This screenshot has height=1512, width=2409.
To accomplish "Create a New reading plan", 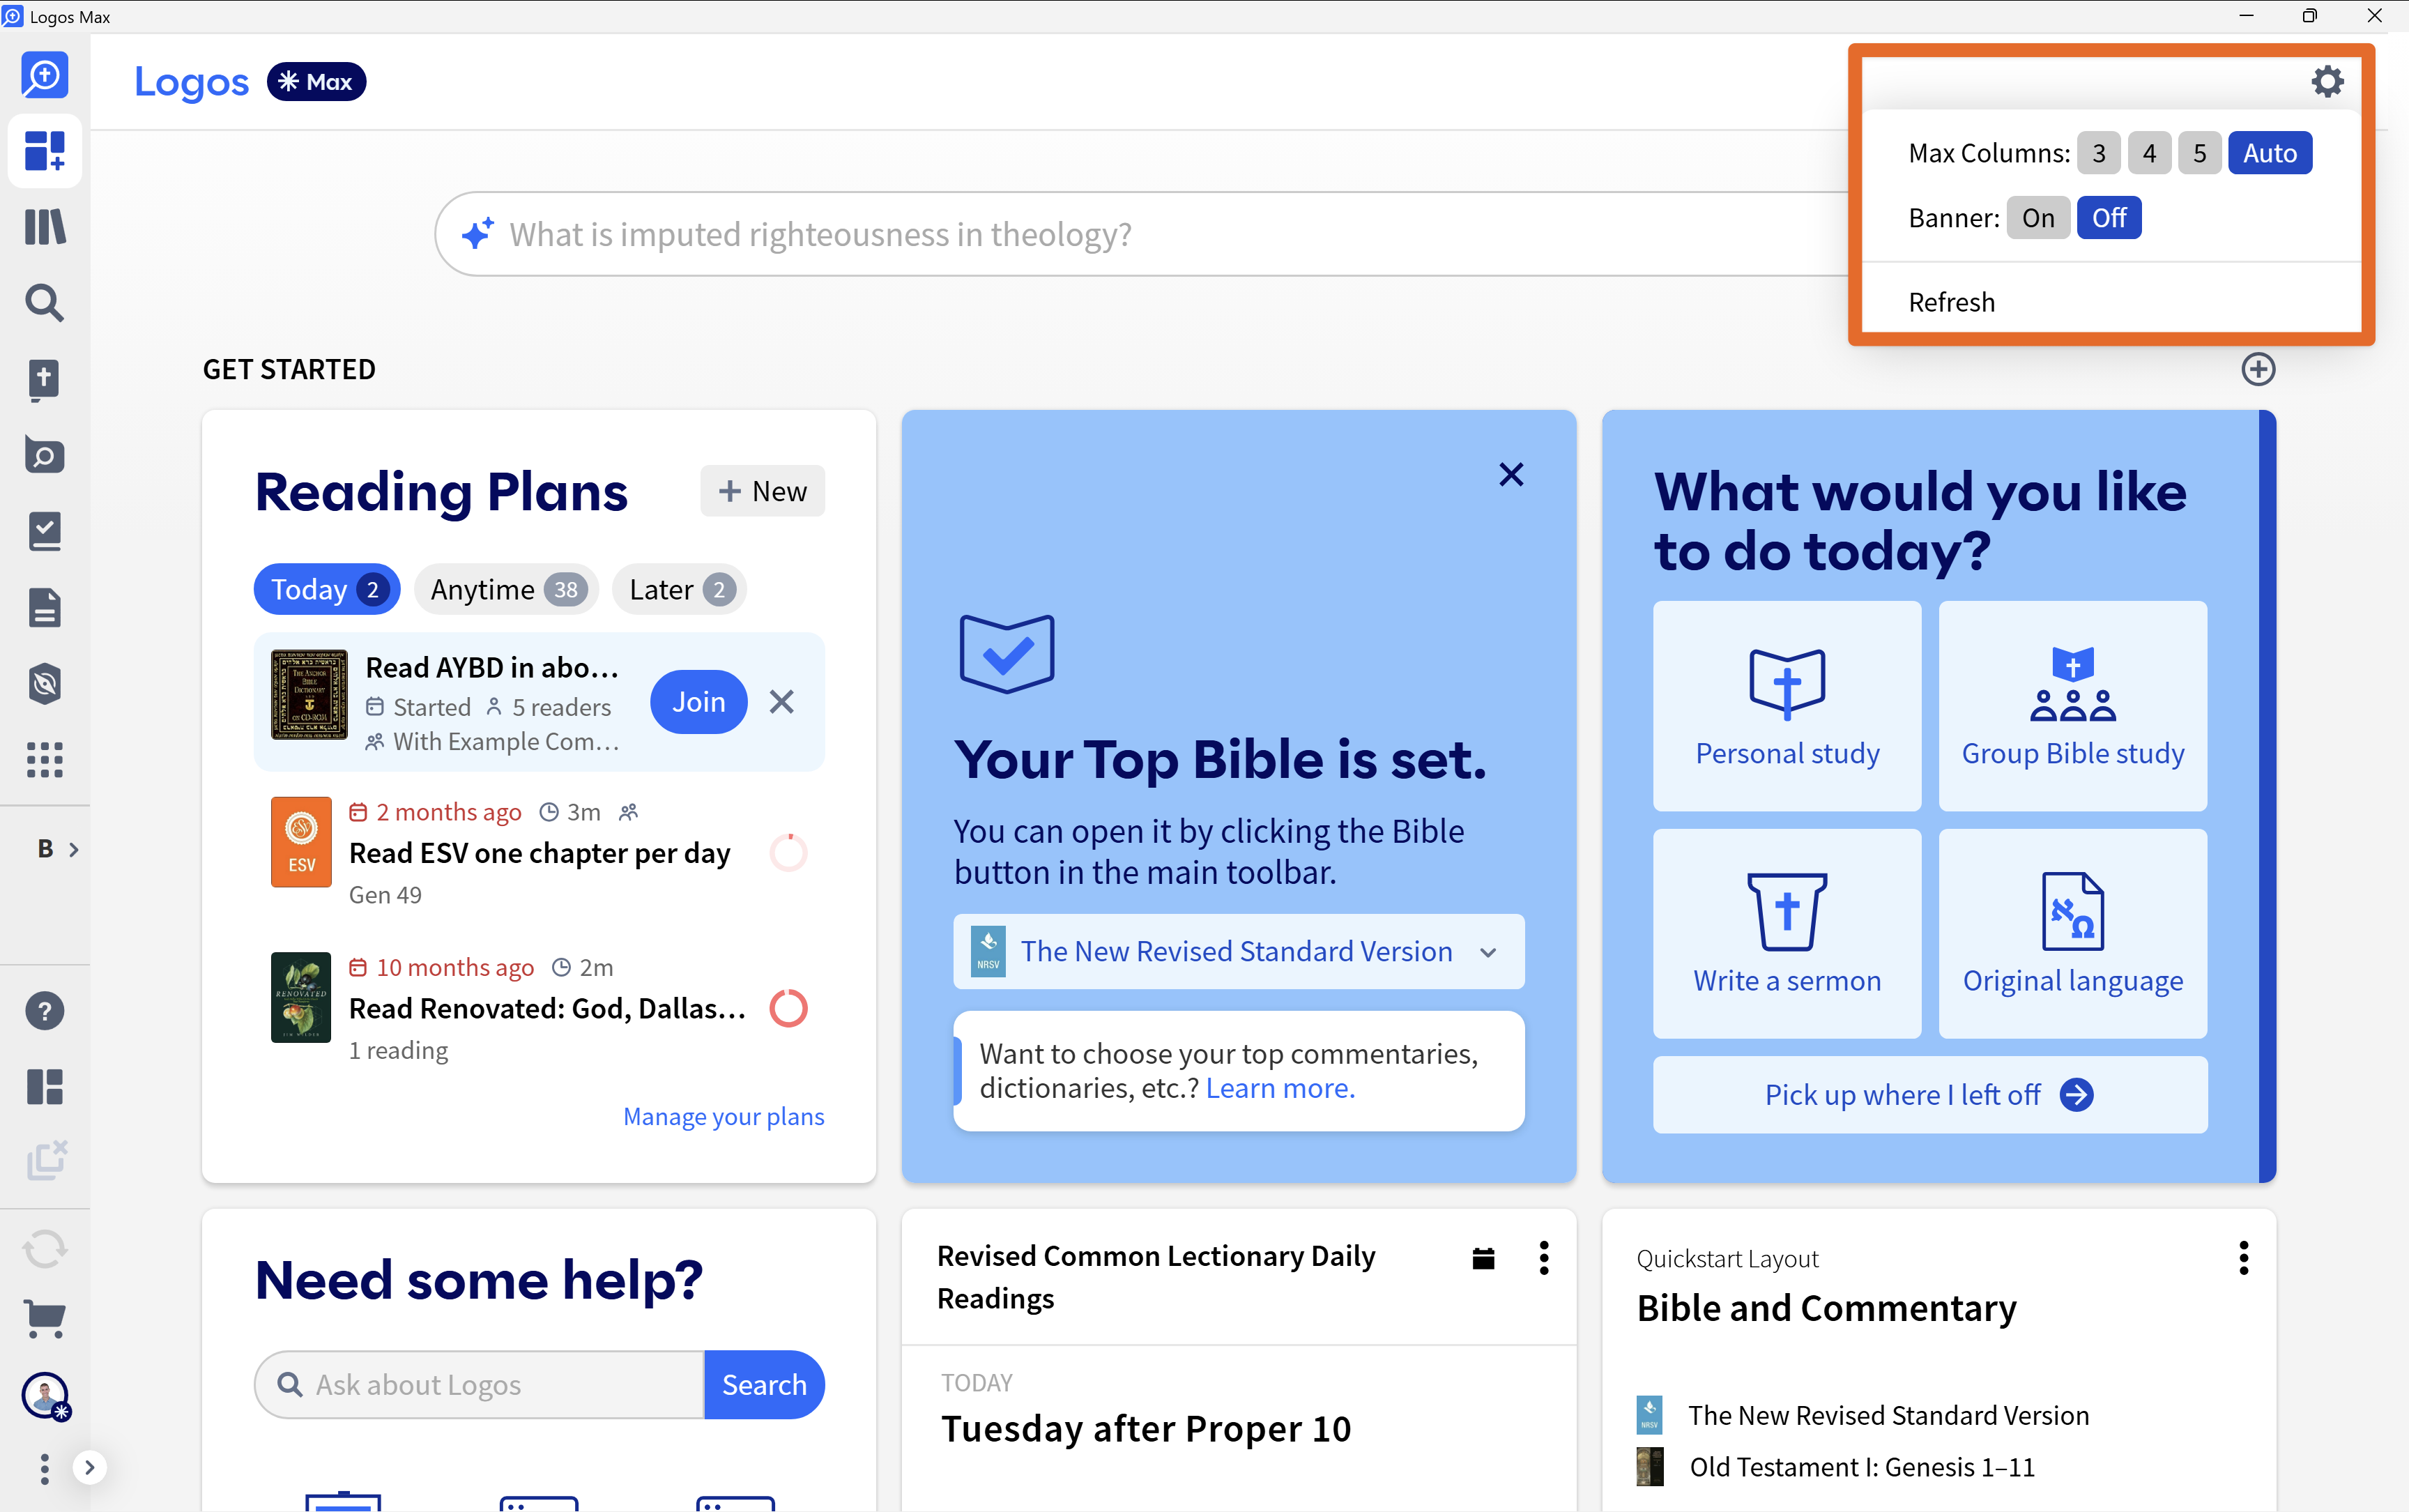I will coord(762,491).
